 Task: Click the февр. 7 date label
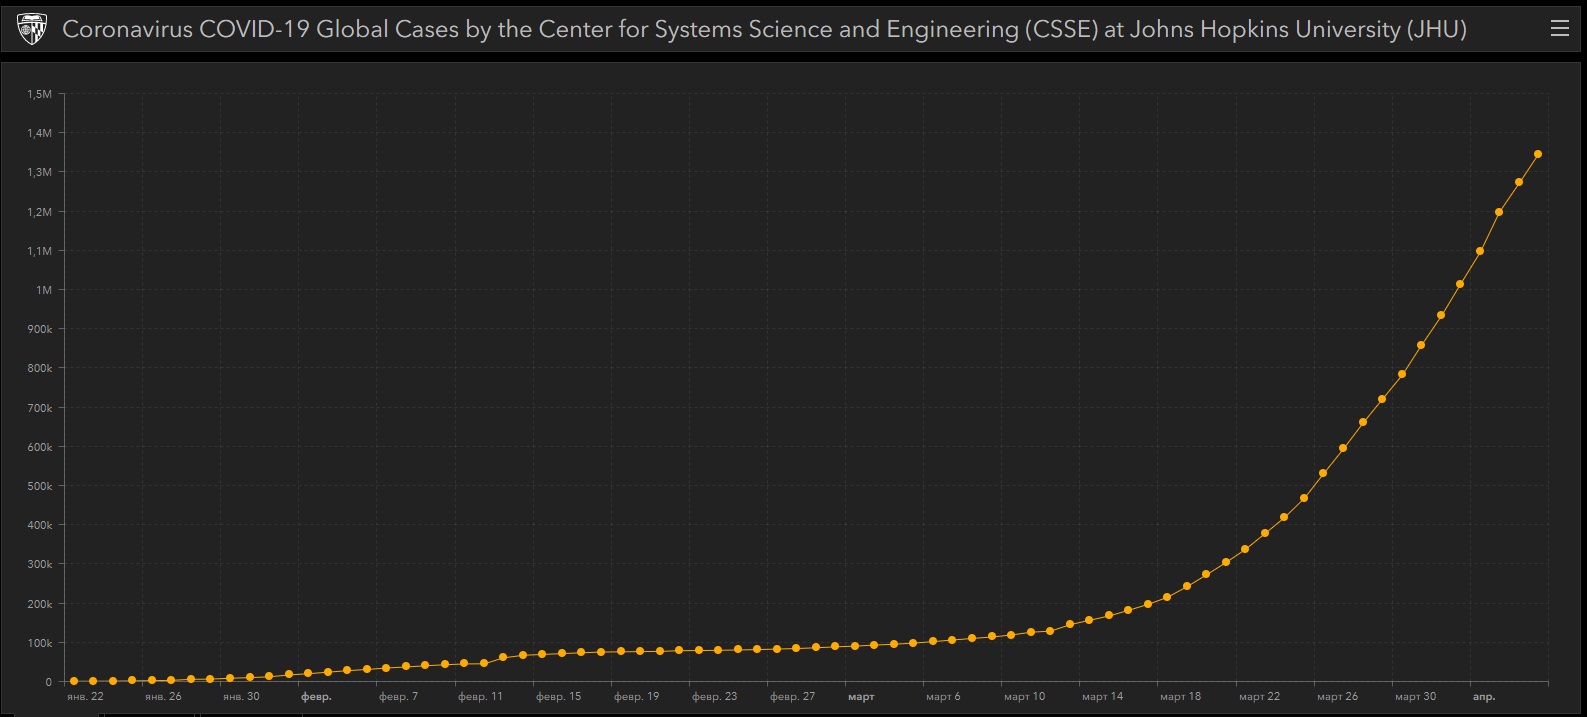tap(399, 696)
